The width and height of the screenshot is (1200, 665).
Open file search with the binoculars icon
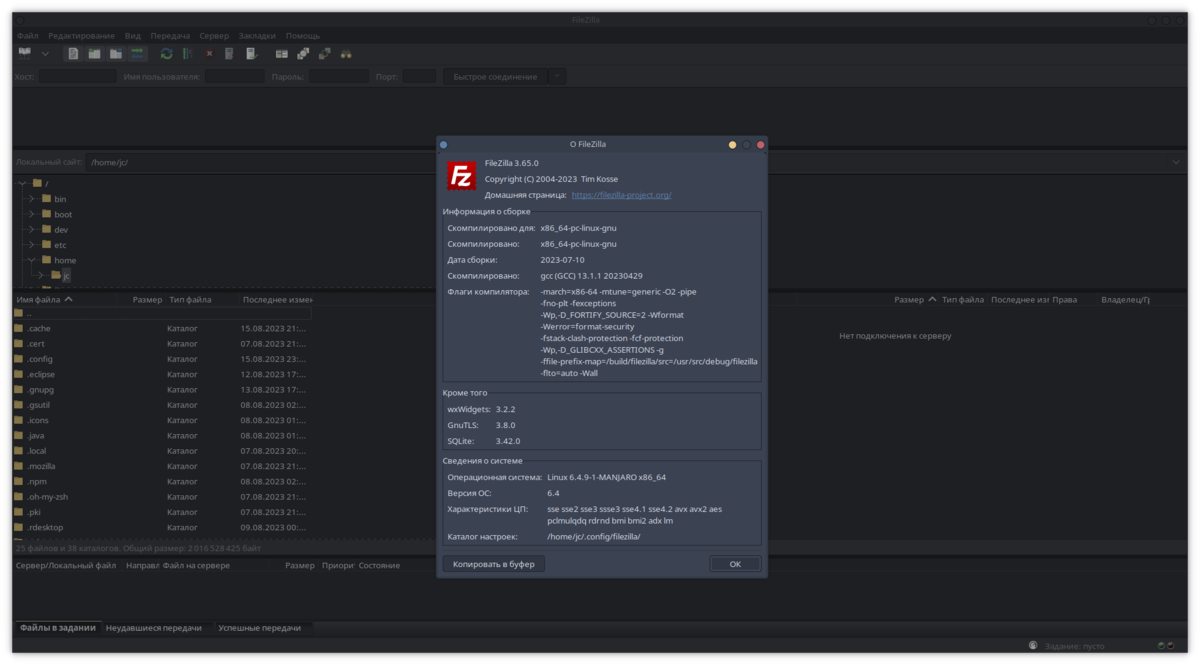pyautogui.click(x=345, y=53)
